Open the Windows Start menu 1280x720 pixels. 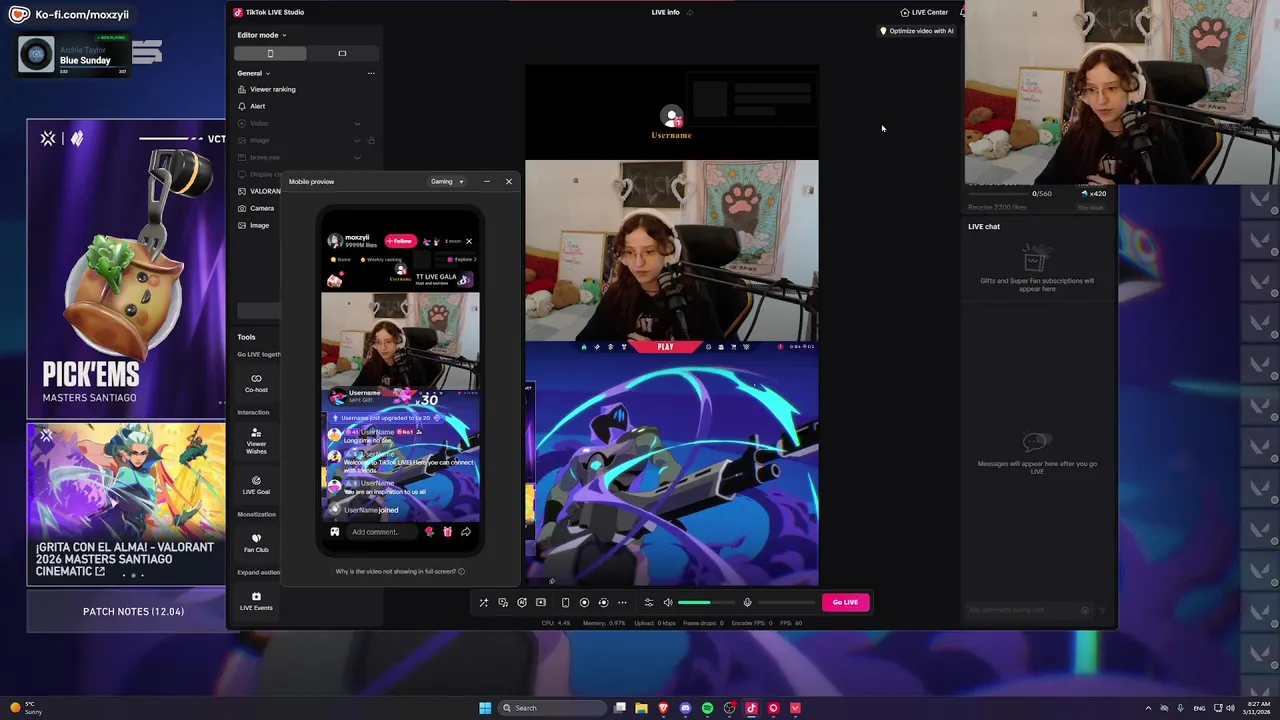485,708
